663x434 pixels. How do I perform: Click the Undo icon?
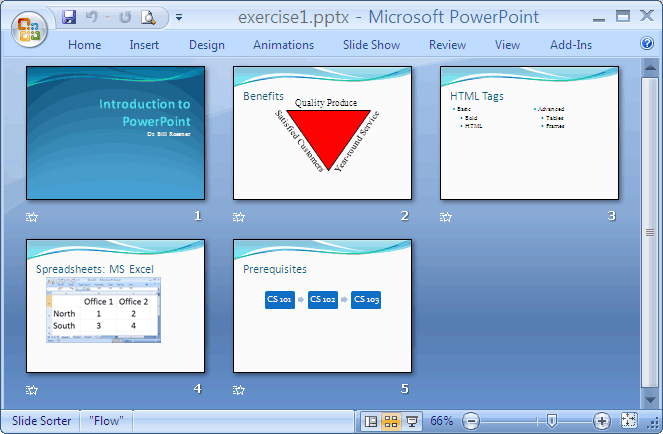click(92, 17)
